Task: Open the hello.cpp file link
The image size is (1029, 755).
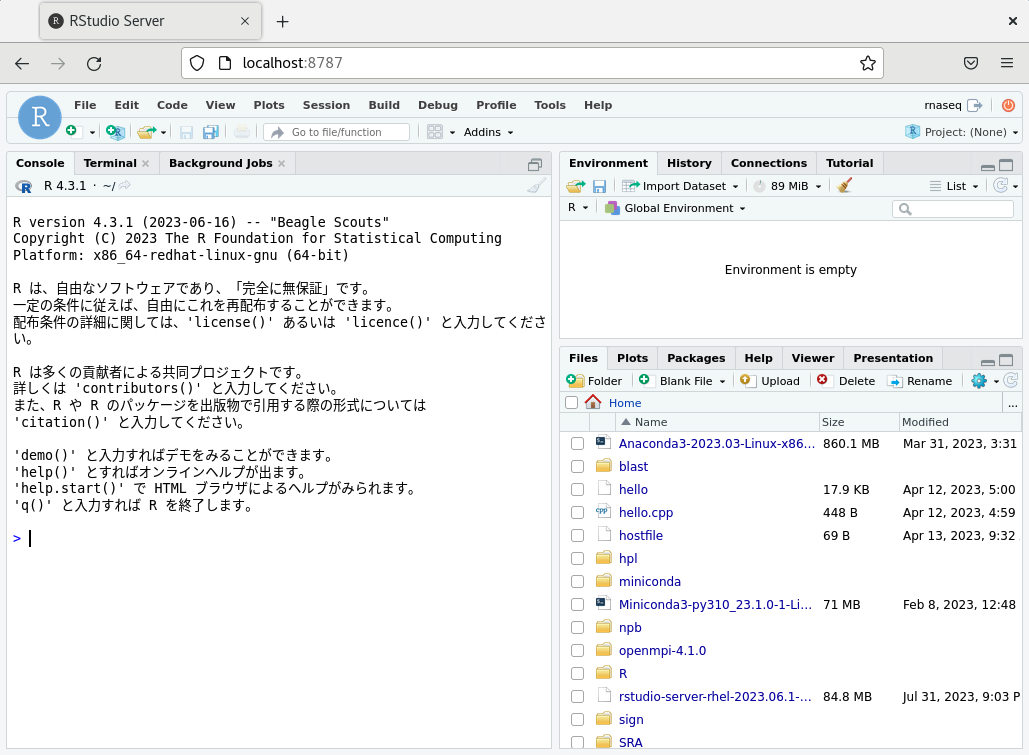Action: click(646, 513)
